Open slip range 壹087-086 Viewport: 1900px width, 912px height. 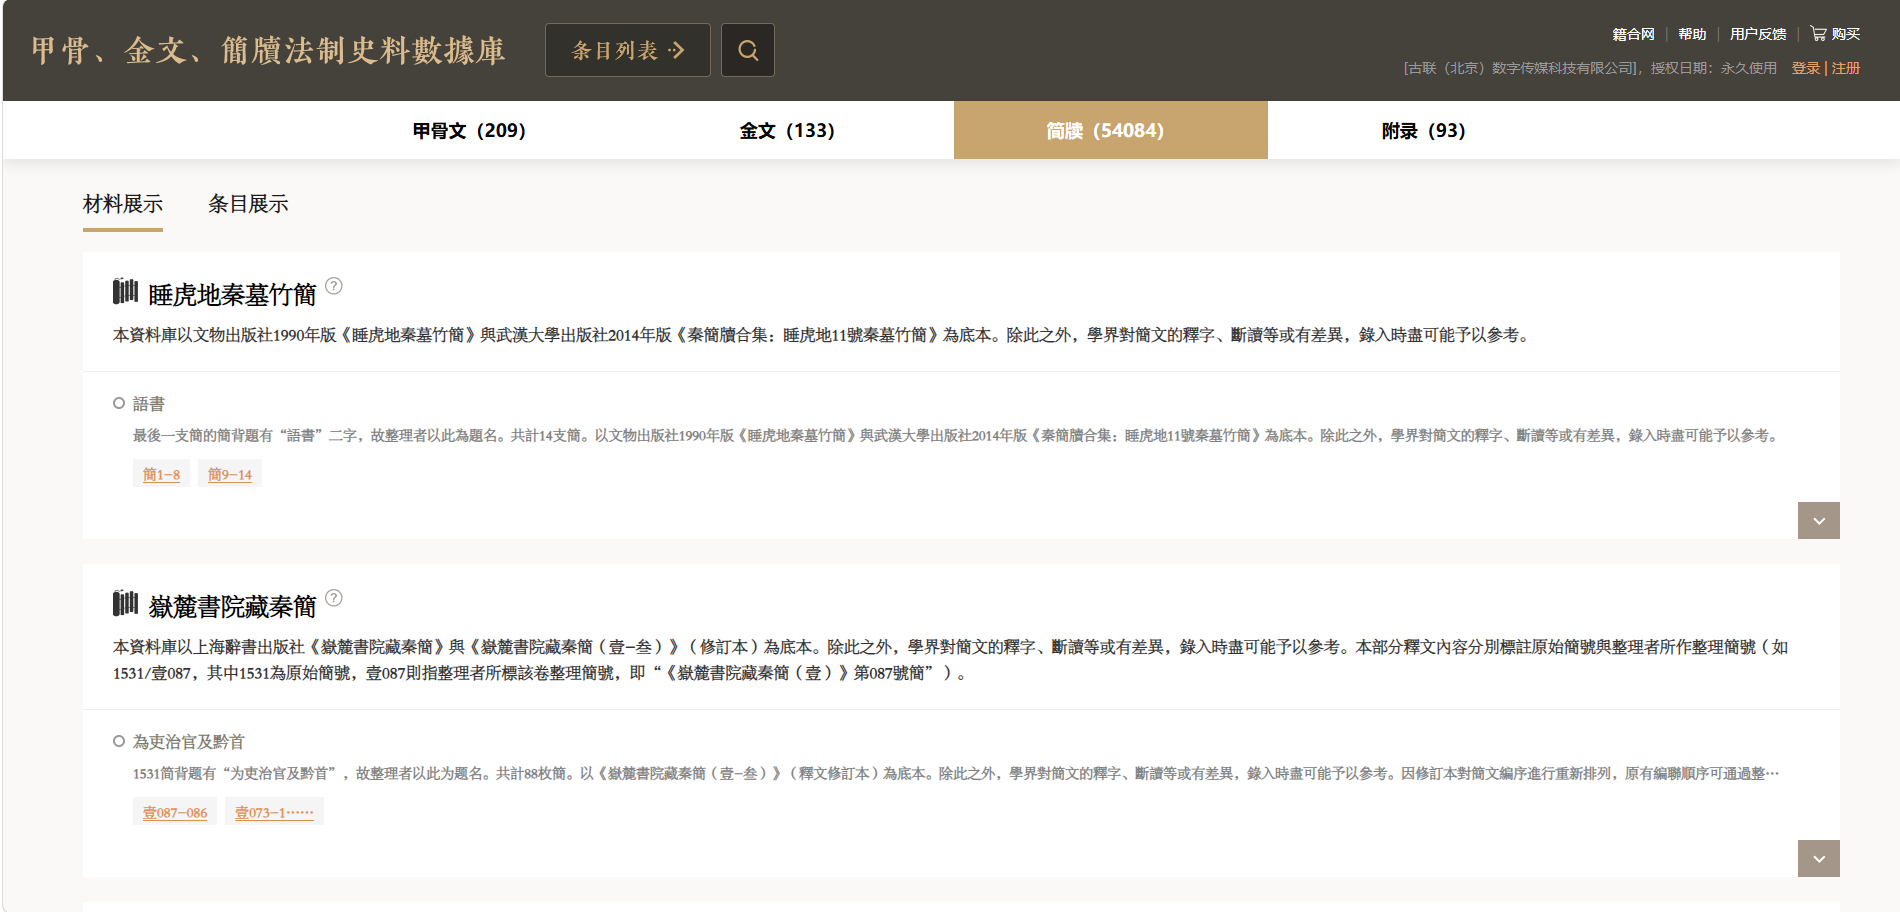175,812
